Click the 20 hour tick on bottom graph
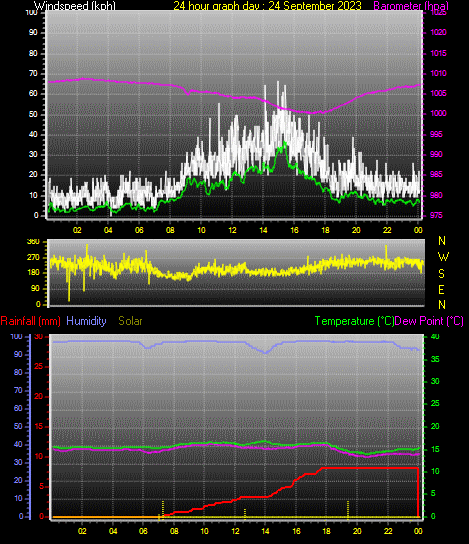This screenshot has height=544, width=469. pyautogui.click(x=357, y=531)
